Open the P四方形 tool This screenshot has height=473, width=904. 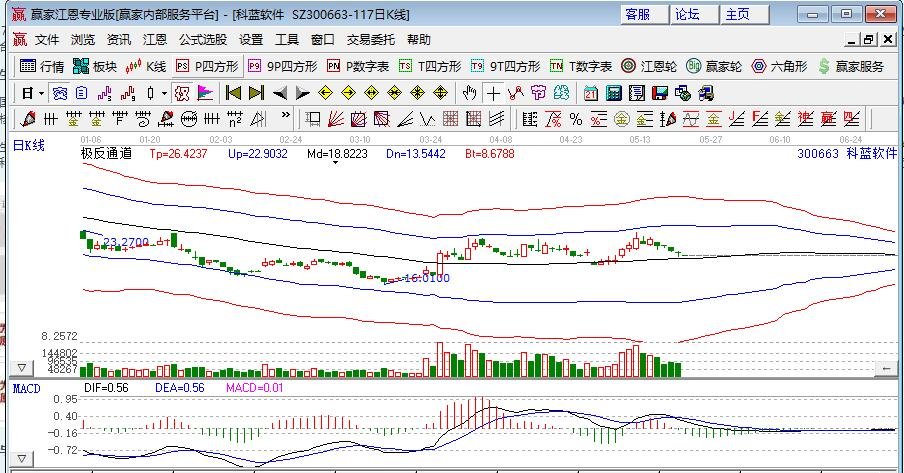pos(207,66)
